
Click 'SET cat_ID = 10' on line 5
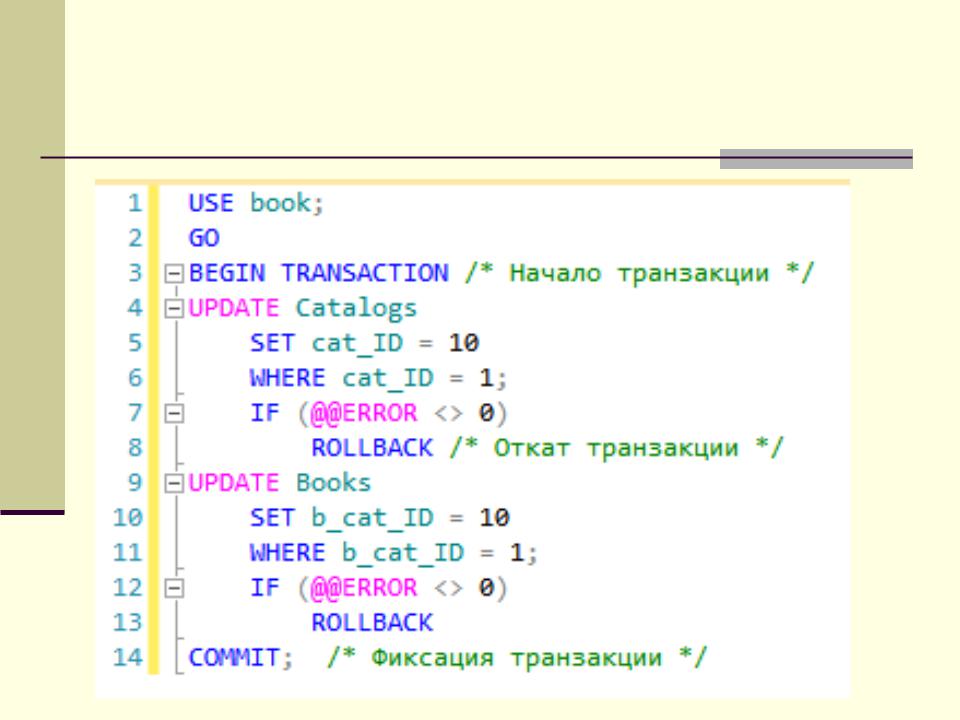[x=364, y=344]
